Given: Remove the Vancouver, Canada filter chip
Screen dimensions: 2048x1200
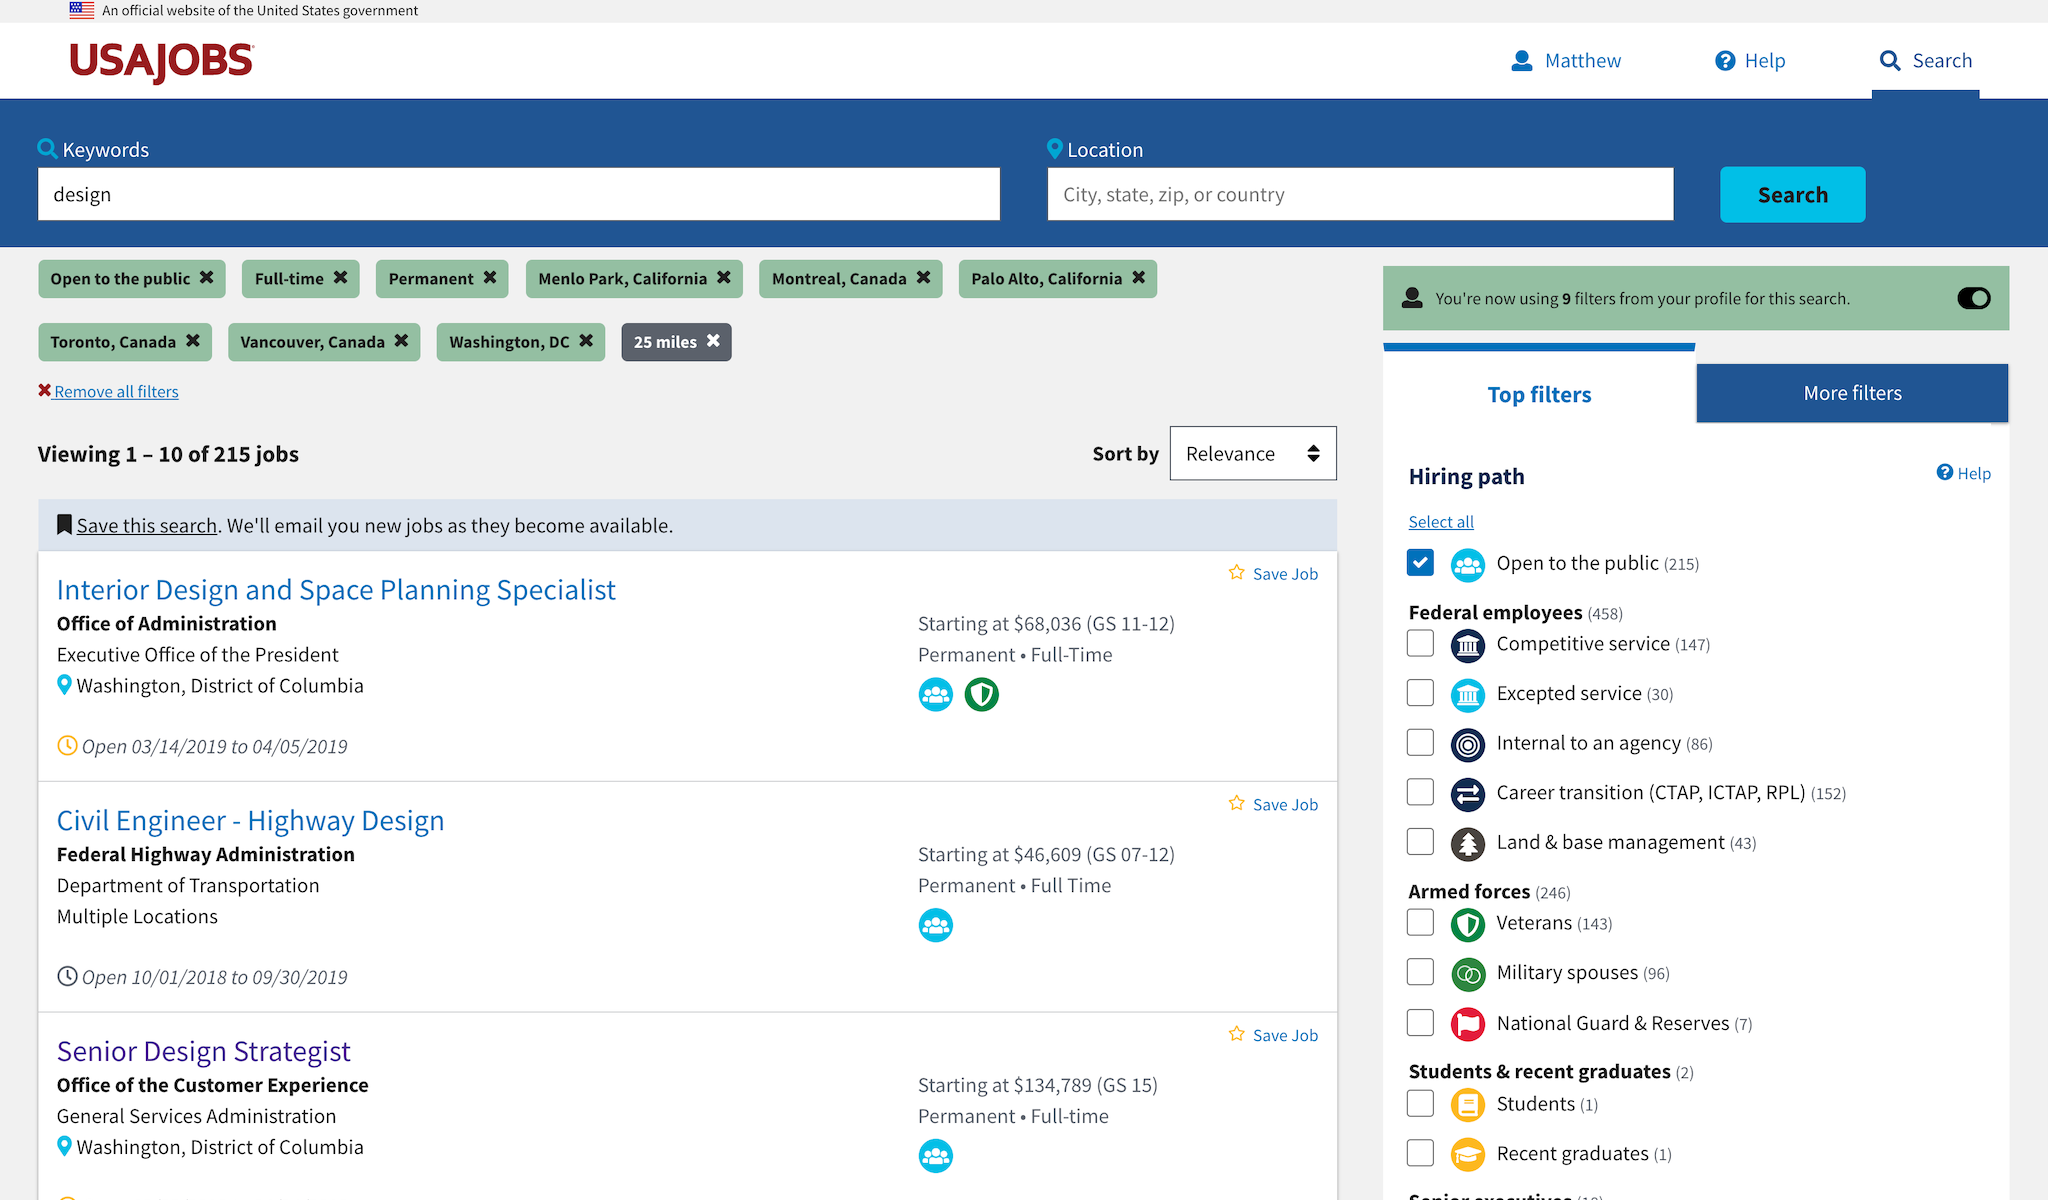Looking at the screenshot, I should (401, 341).
